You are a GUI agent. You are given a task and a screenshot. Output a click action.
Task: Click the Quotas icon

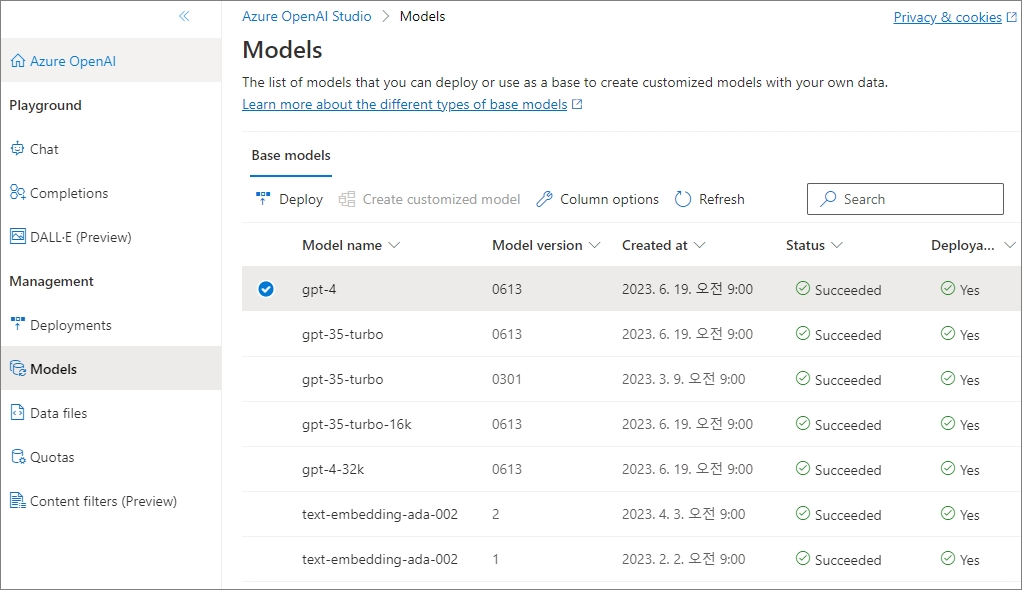[18, 456]
